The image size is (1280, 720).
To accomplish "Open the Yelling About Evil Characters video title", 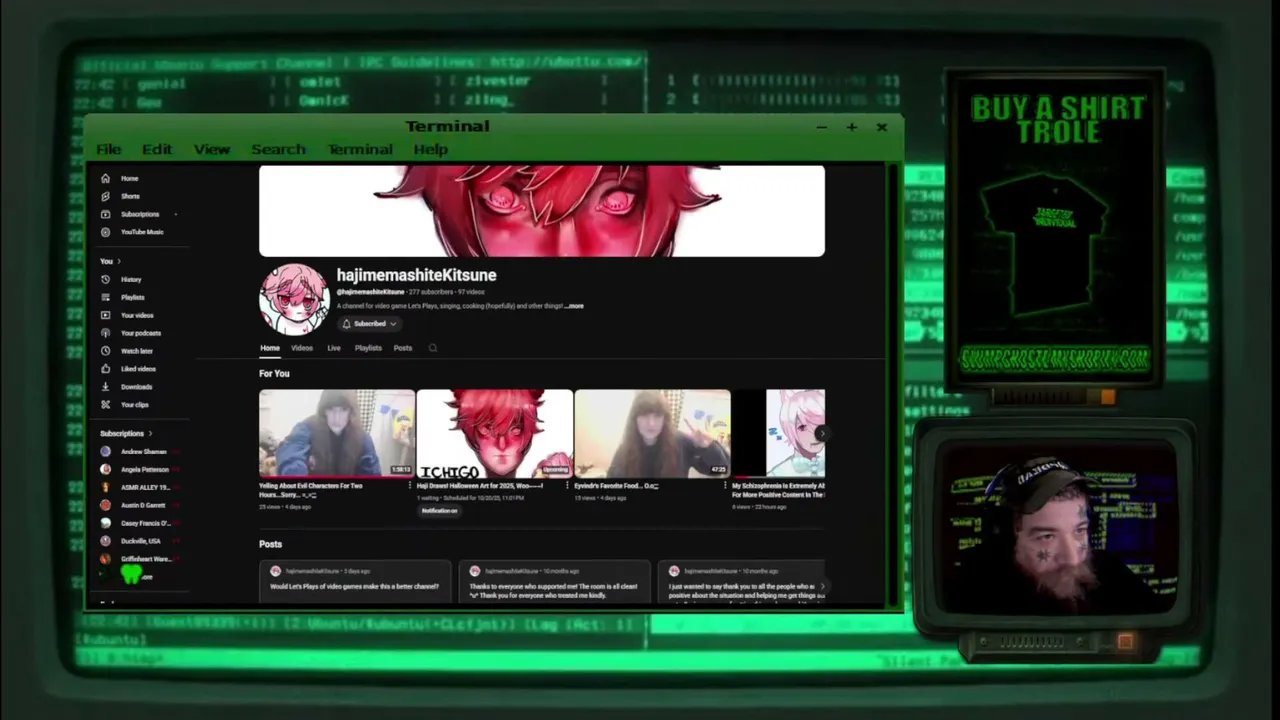I will (311, 490).
